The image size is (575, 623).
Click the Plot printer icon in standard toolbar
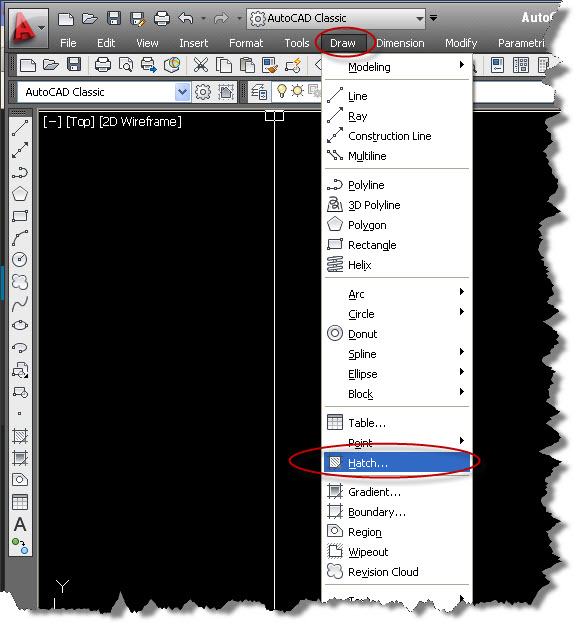click(103, 64)
